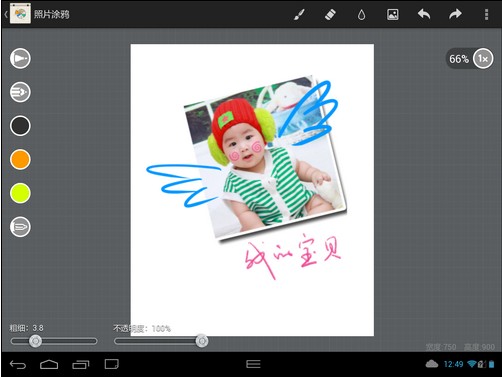The height and width of the screenshot is (377, 502).
Task: Choose the marker pen brush preset
Action: click(x=20, y=59)
